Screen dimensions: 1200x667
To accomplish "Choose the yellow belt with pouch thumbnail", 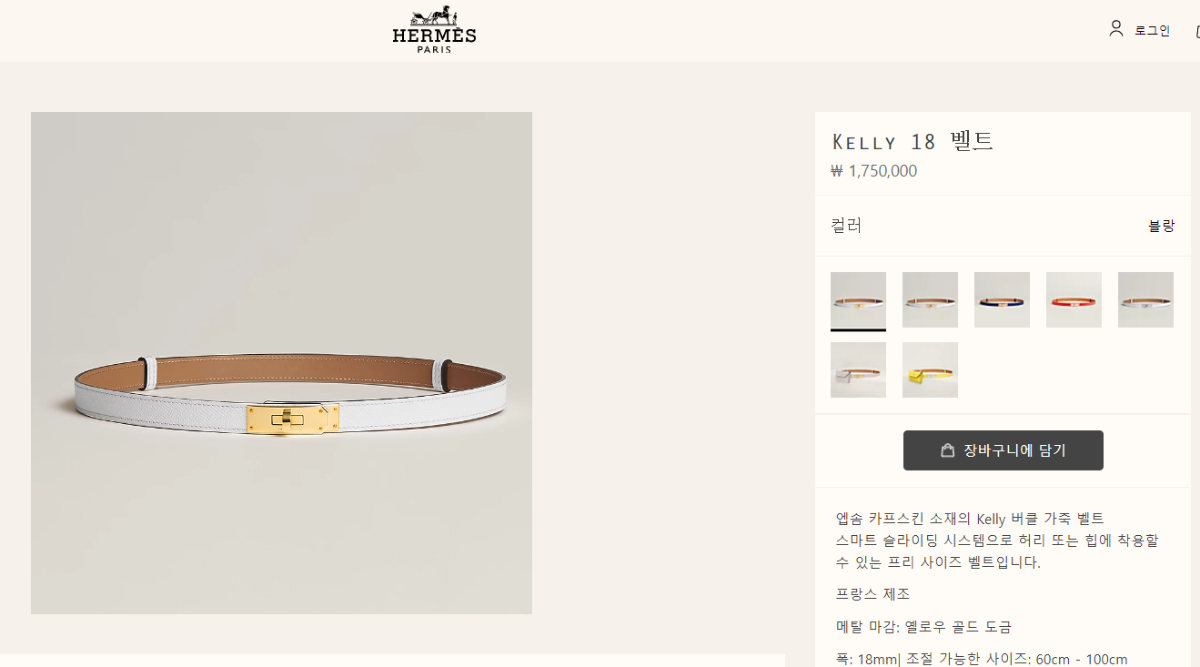I will 930,370.
